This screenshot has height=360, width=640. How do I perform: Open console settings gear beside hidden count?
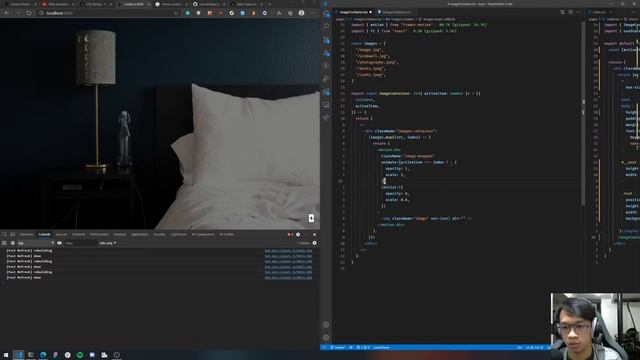(314, 243)
